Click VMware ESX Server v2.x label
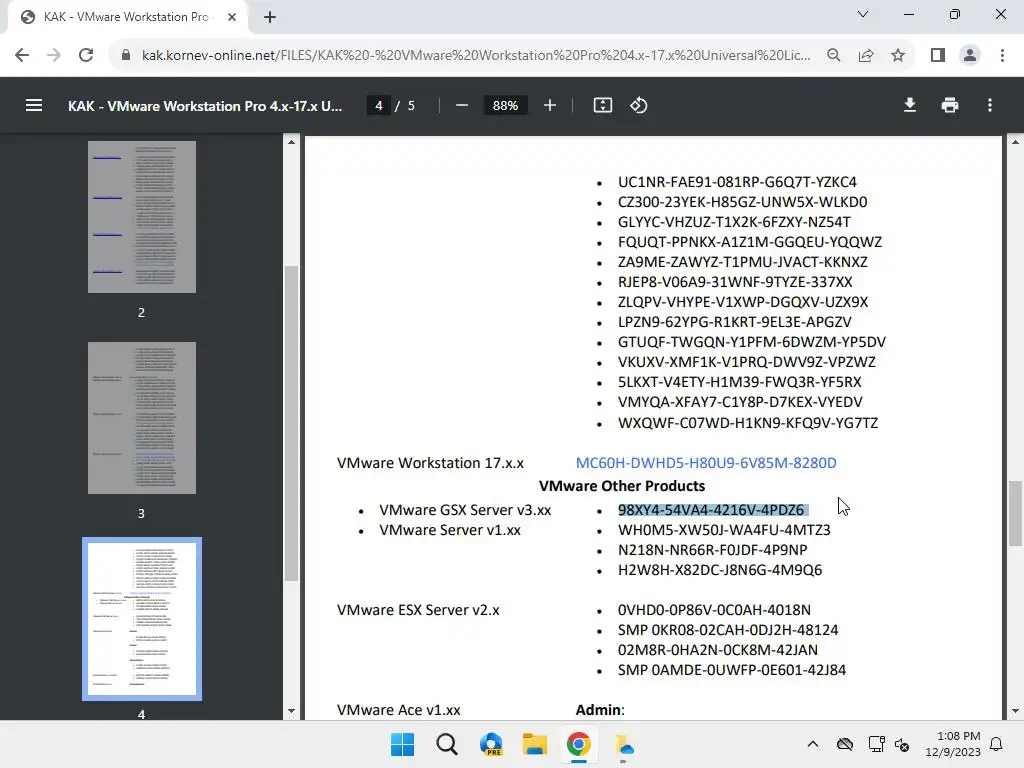This screenshot has width=1024, height=768. (418, 610)
